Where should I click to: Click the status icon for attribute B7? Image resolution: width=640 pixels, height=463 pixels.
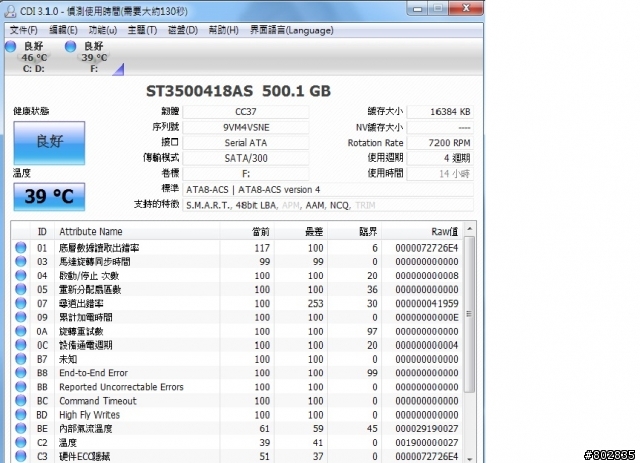click(21, 359)
